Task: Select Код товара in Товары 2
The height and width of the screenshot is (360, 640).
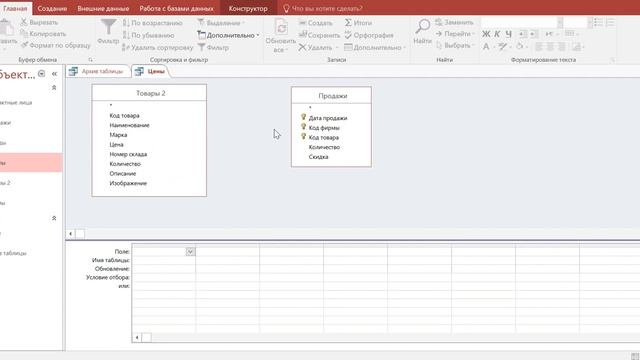Action: pyautogui.click(x=124, y=116)
